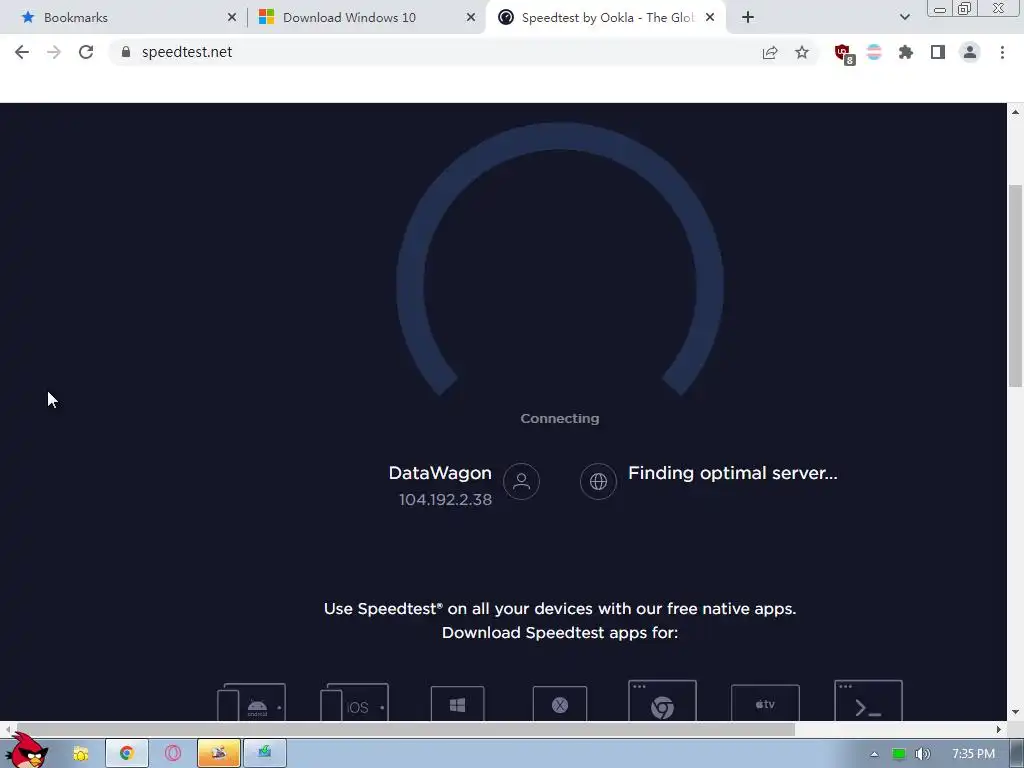Click the horizontal scrollbar right arrow
The height and width of the screenshot is (768, 1024).
coord(999,729)
